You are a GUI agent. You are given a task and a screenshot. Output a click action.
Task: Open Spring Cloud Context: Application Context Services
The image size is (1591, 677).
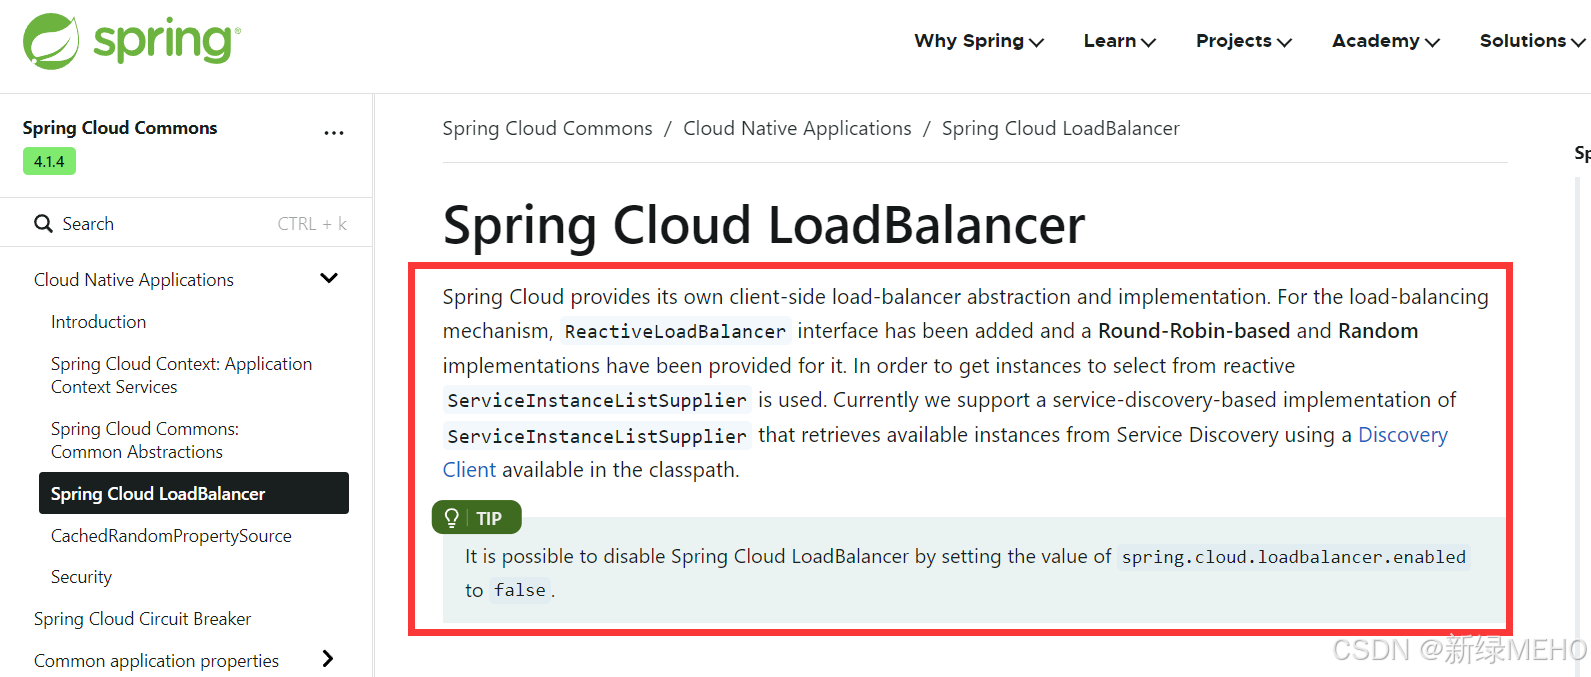pyautogui.click(x=182, y=375)
